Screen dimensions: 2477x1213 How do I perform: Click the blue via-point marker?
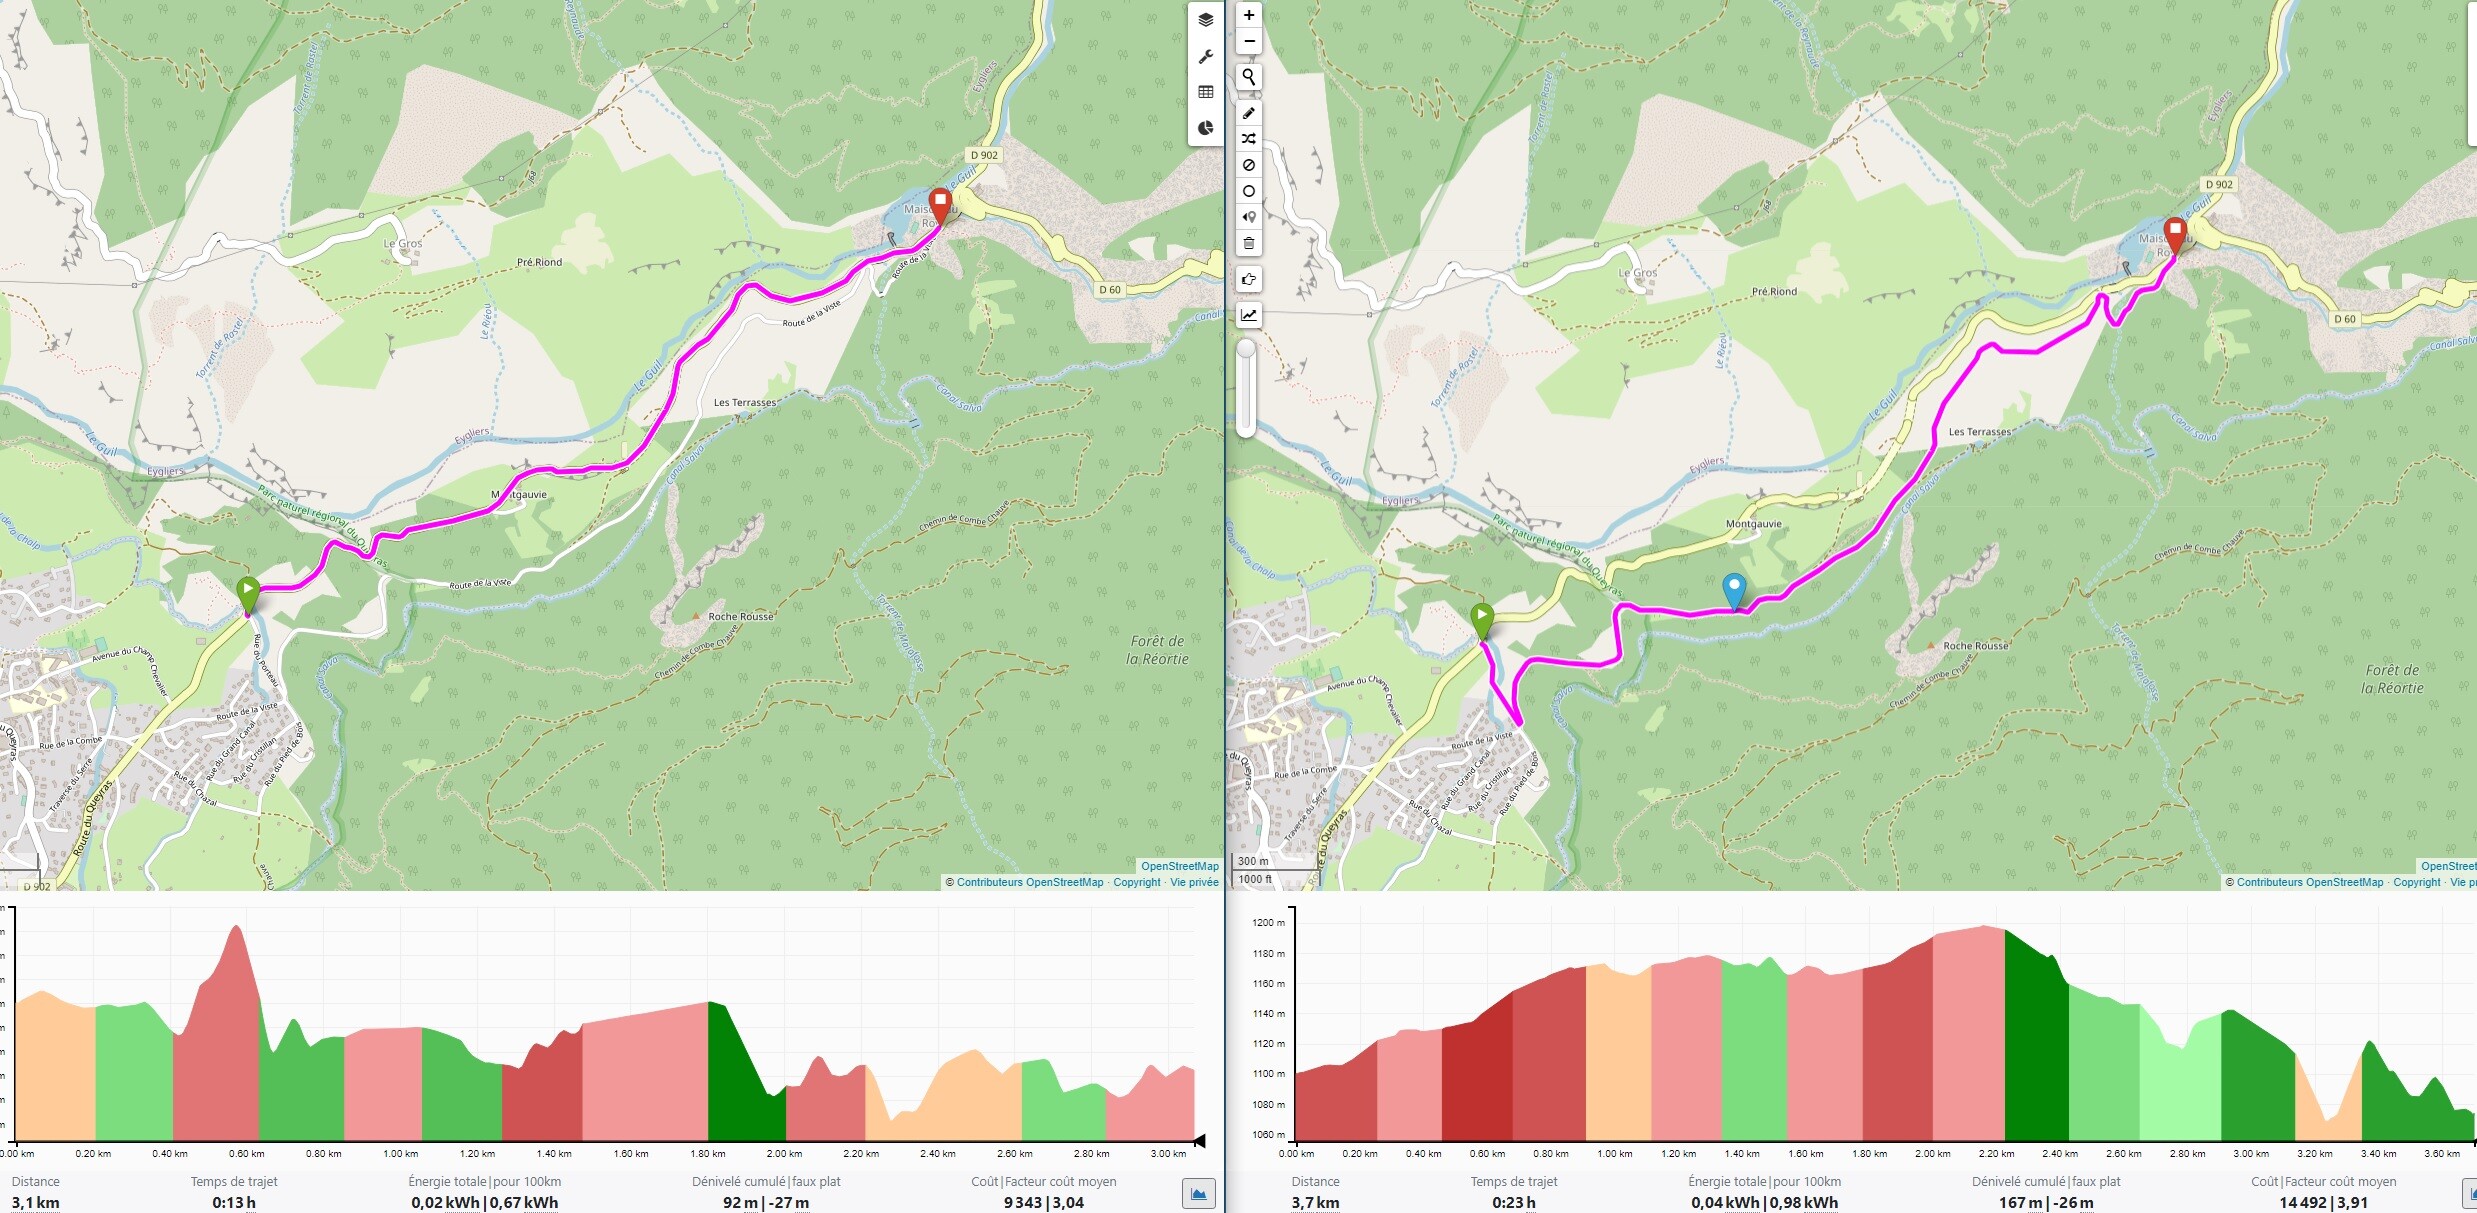[x=1734, y=589]
